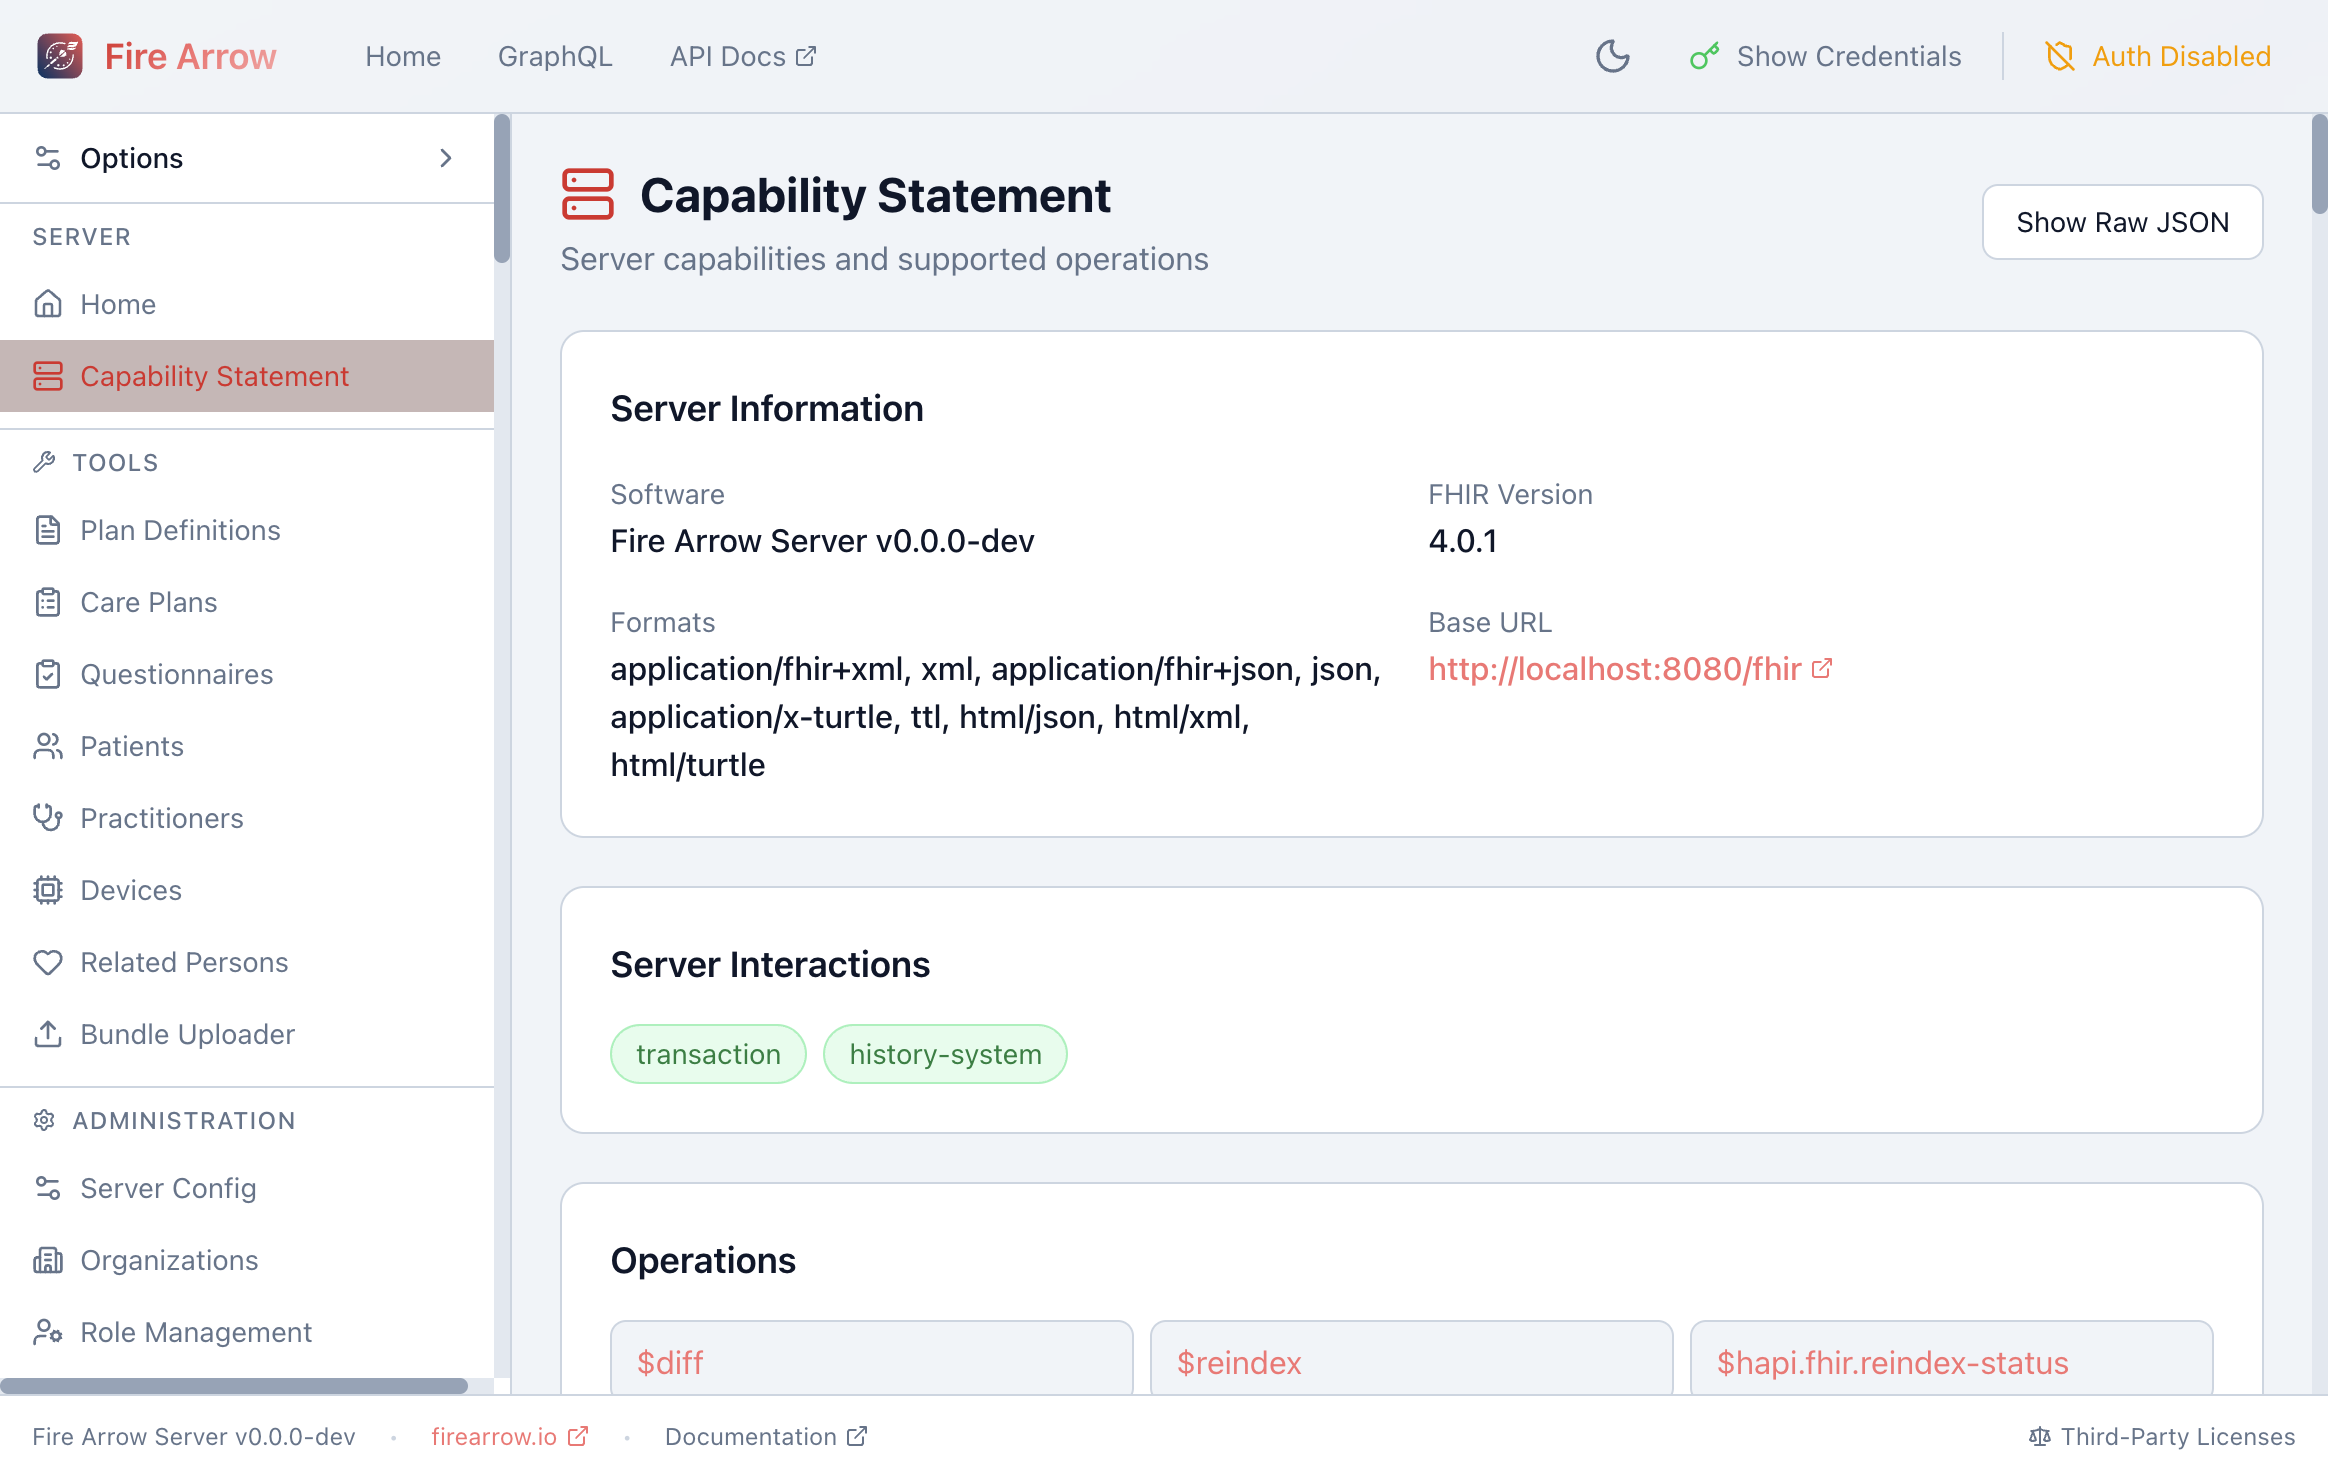
Task: Click the Fire Arrow logo icon
Action: pos(59,56)
